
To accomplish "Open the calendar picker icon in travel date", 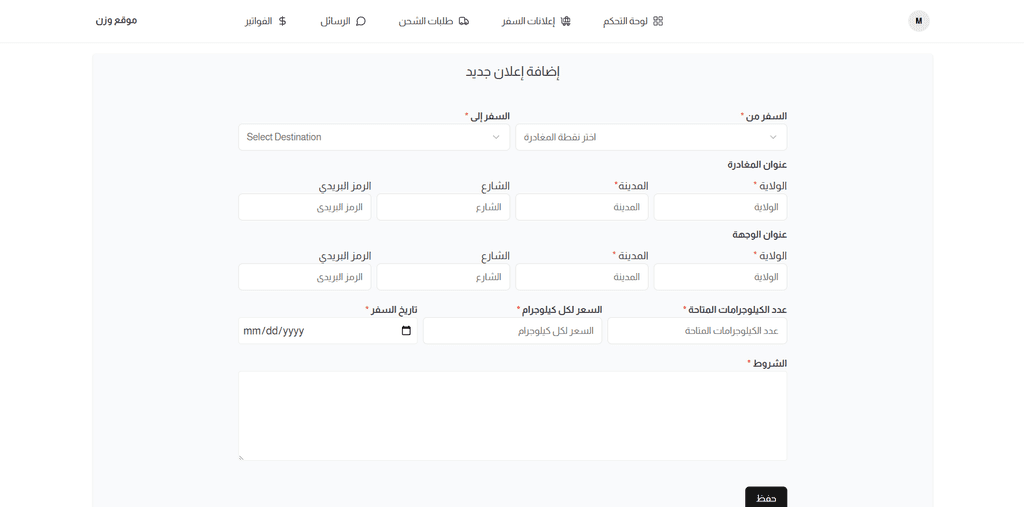I will 406,331.
